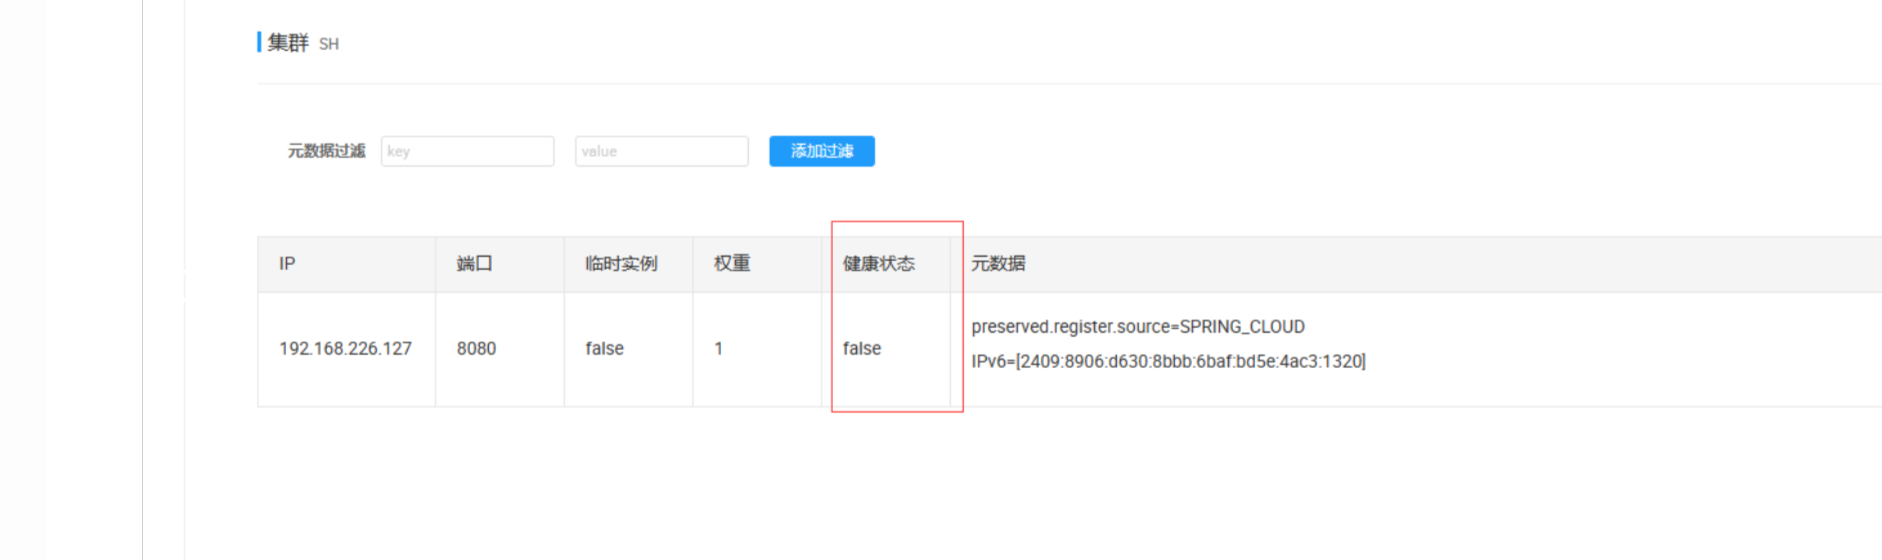
Task: Click the 临时实例 column header
Action: [621, 263]
